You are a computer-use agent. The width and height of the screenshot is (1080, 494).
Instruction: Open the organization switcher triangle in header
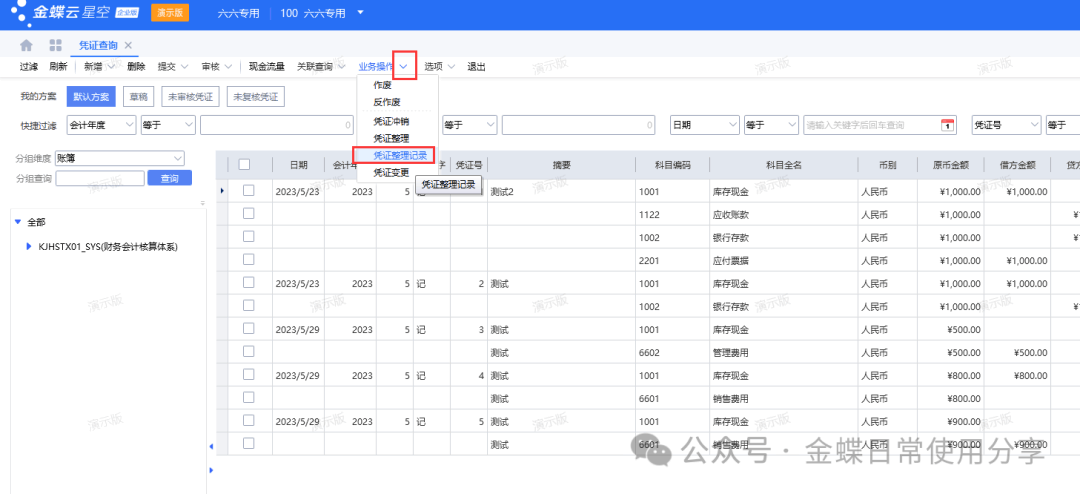coord(360,13)
